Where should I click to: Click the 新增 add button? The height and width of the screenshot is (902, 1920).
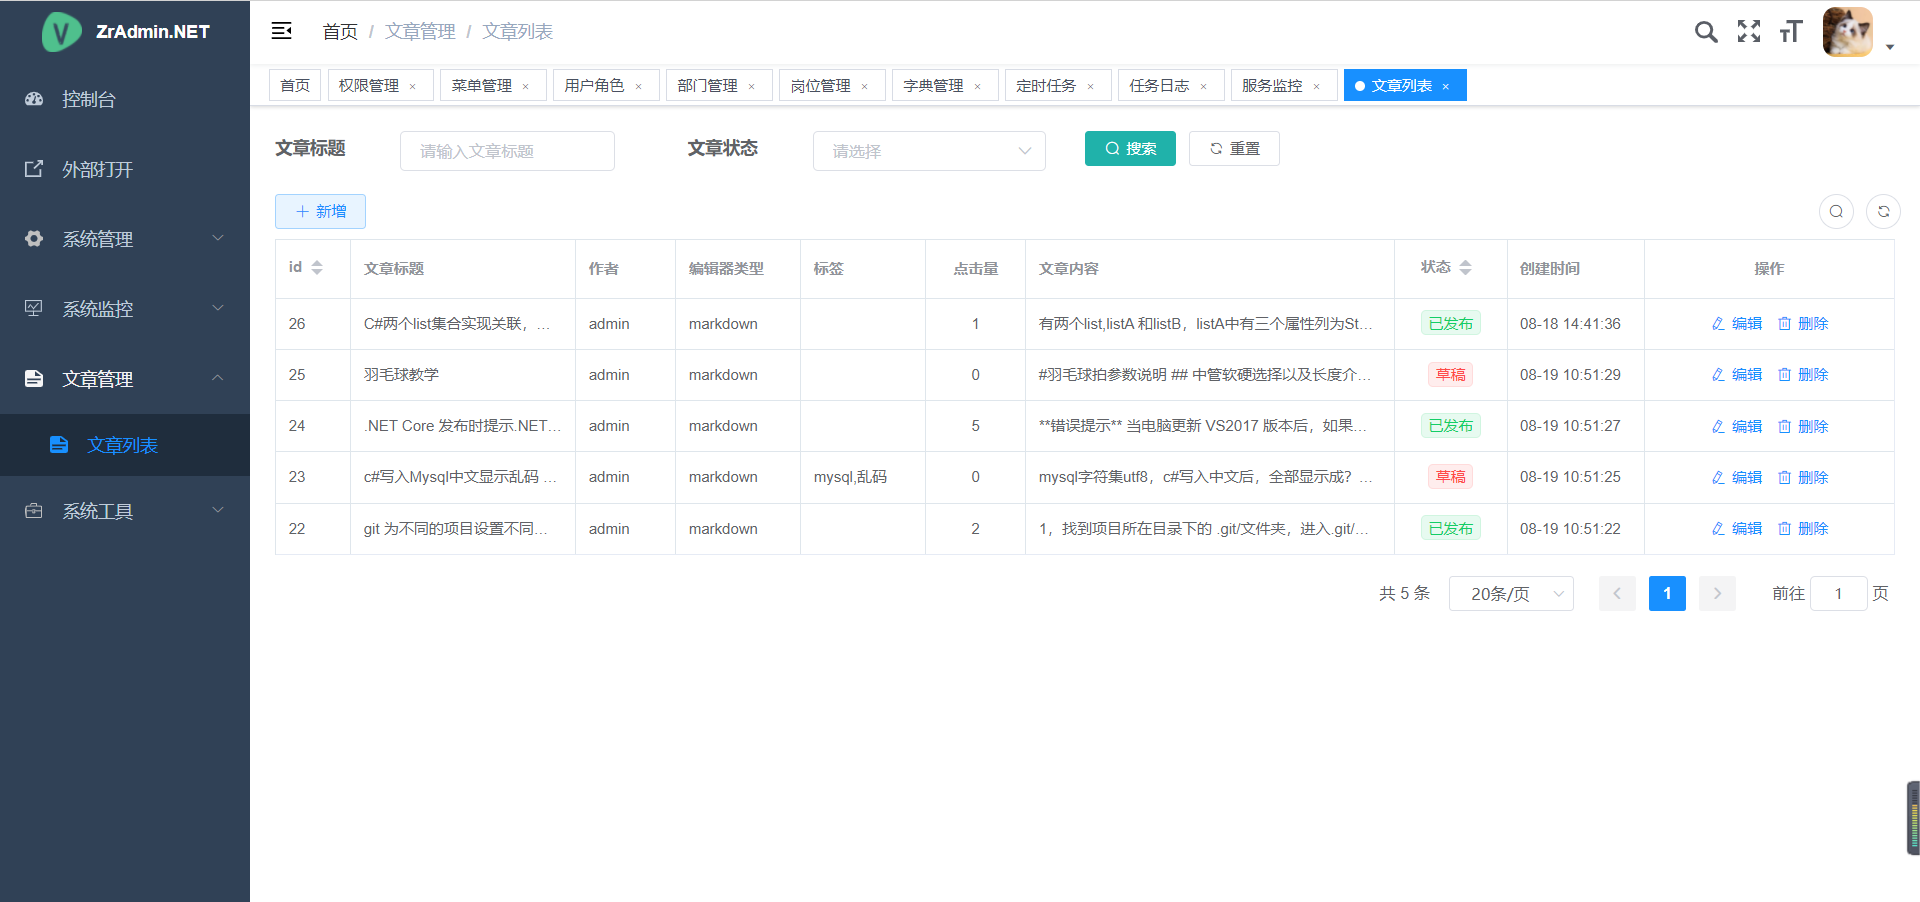[320, 212]
